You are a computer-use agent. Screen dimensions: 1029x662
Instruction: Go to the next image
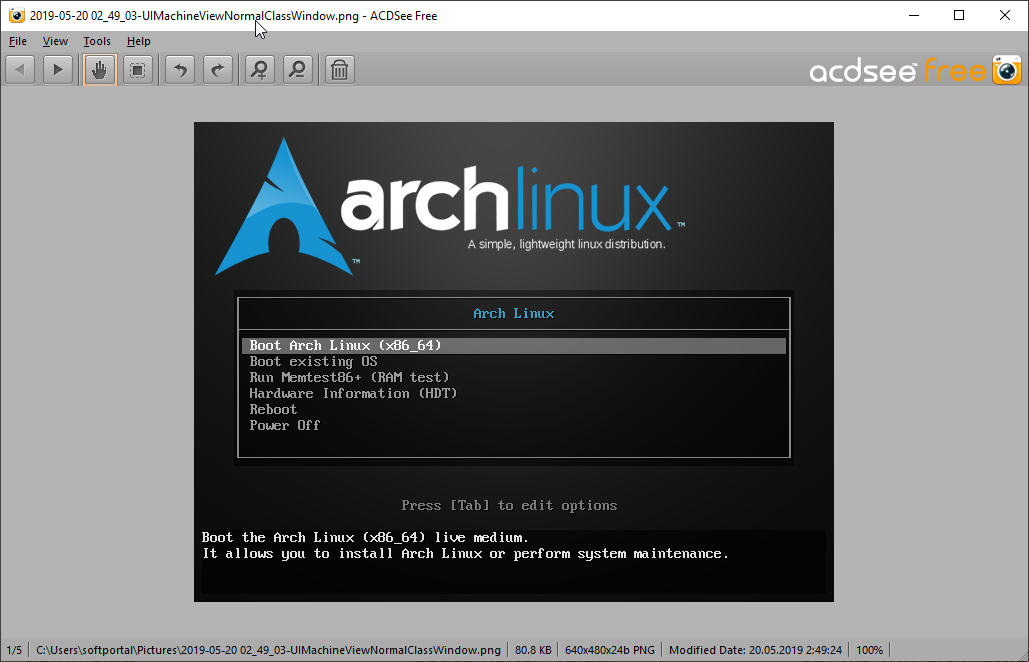[x=58, y=70]
